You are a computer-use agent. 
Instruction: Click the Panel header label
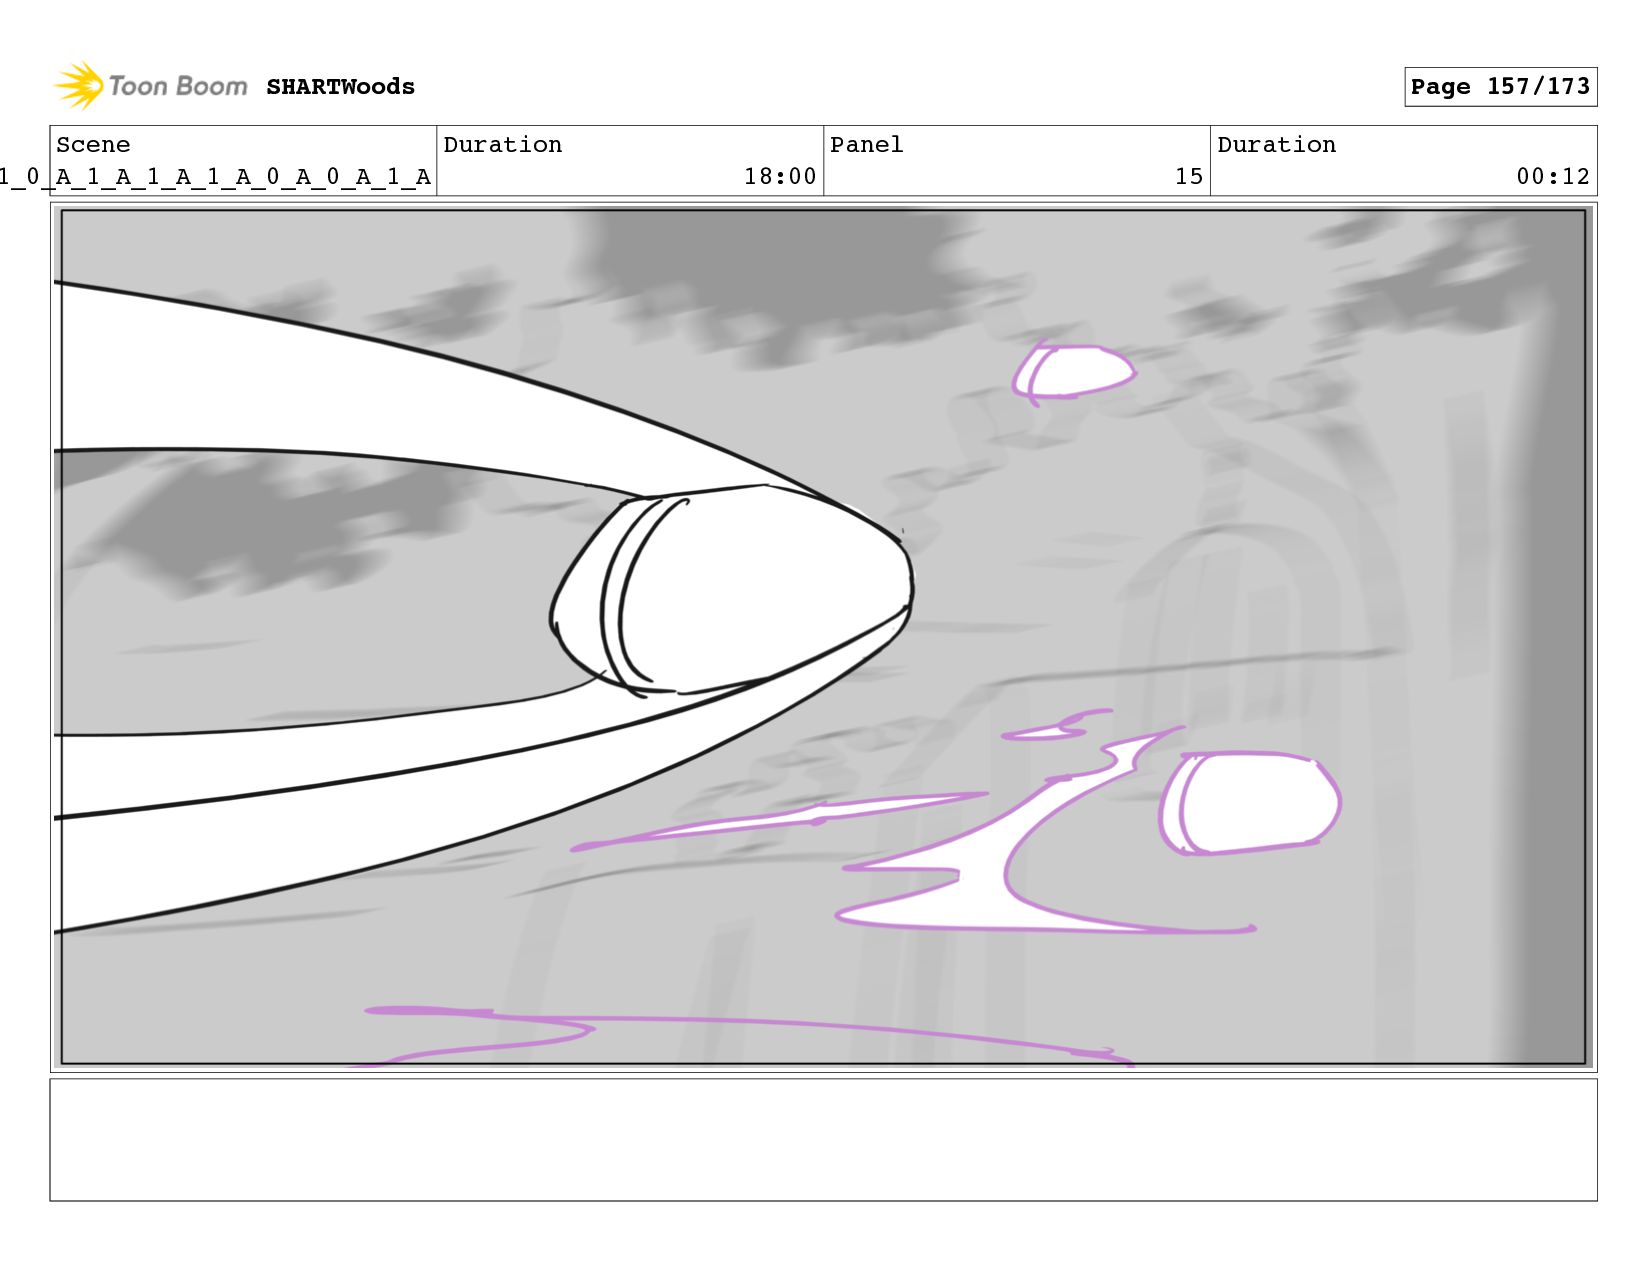click(x=866, y=145)
